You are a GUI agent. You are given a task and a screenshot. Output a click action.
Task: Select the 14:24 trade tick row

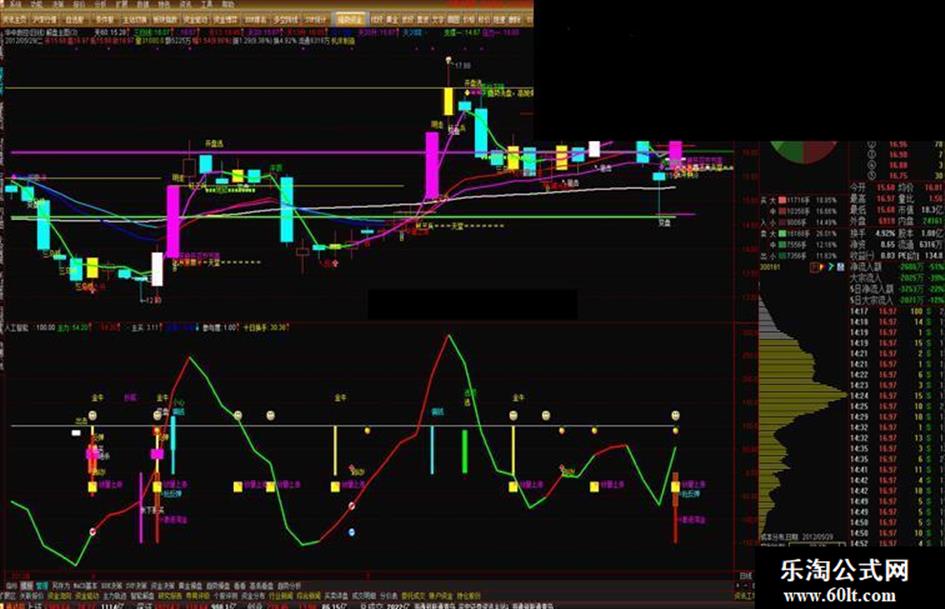897,396
